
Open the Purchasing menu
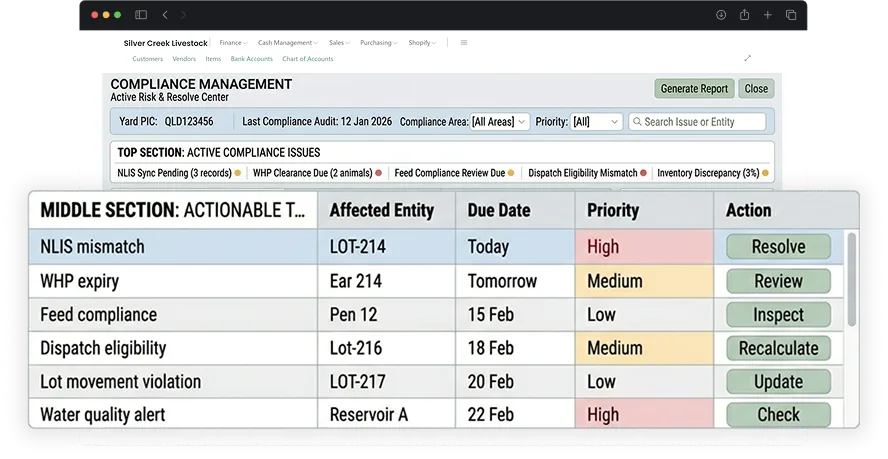pos(379,42)
